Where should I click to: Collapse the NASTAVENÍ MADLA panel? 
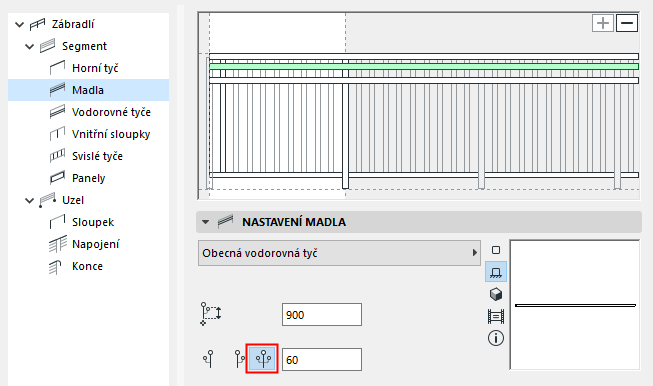pyautogui.click(x=205, y=222)
